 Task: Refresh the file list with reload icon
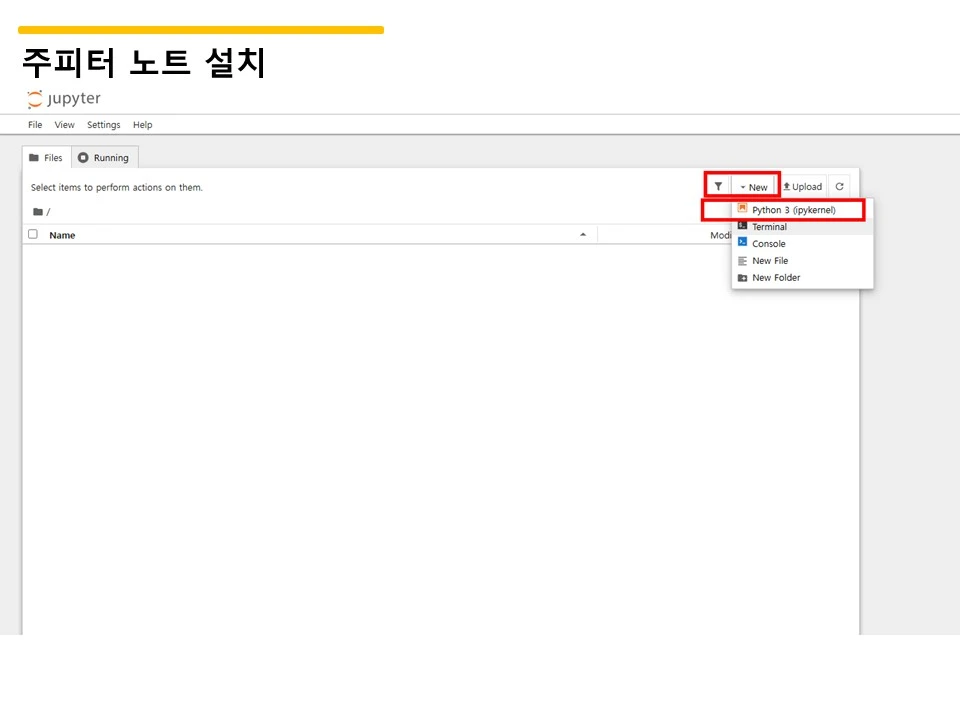coord(839,187)
